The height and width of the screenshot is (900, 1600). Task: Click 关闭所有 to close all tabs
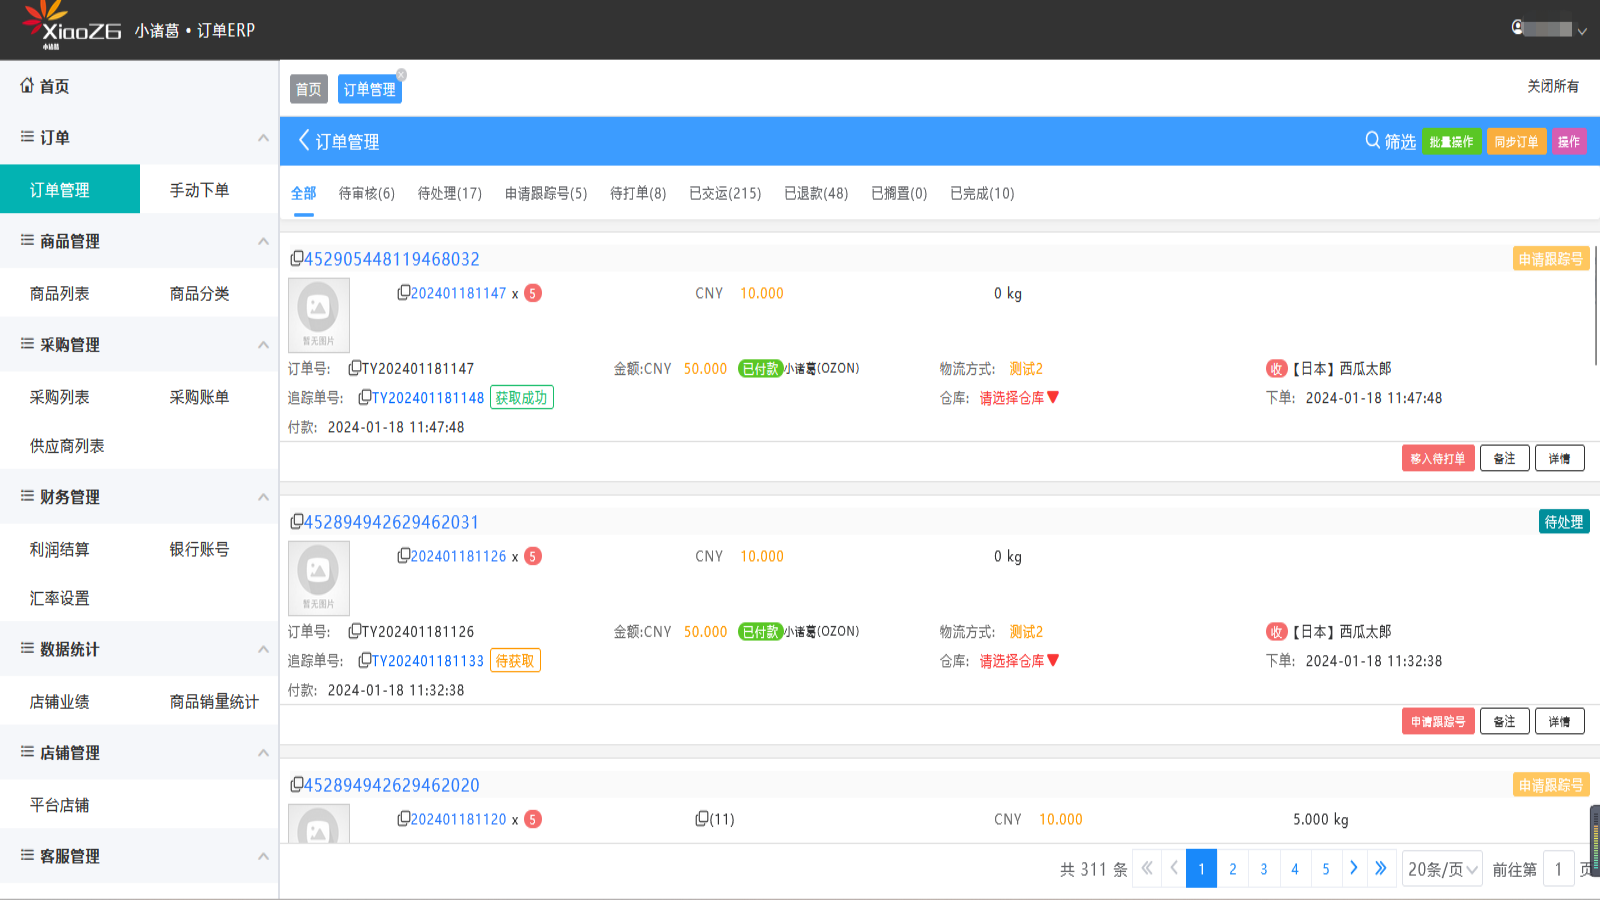[x=1553, y=86]
